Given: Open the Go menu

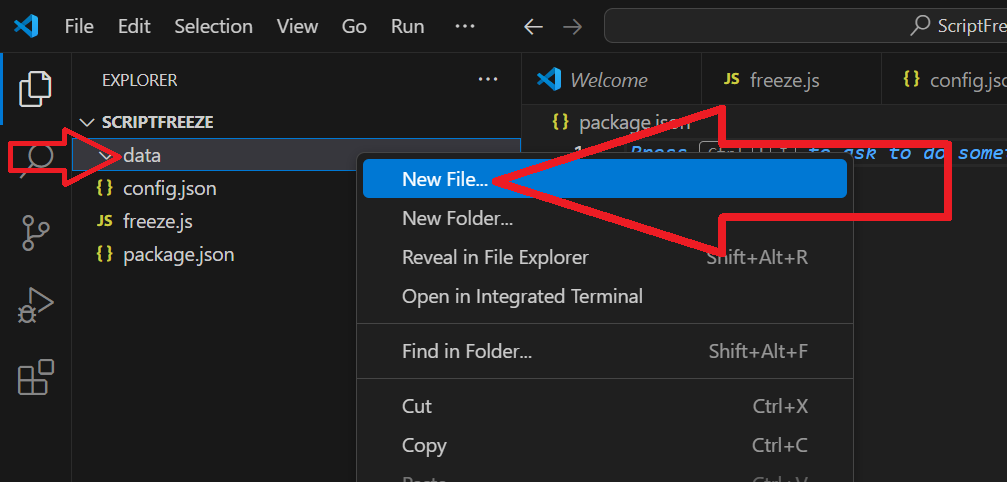Looking at the screenshot, I should coord(354,26).
